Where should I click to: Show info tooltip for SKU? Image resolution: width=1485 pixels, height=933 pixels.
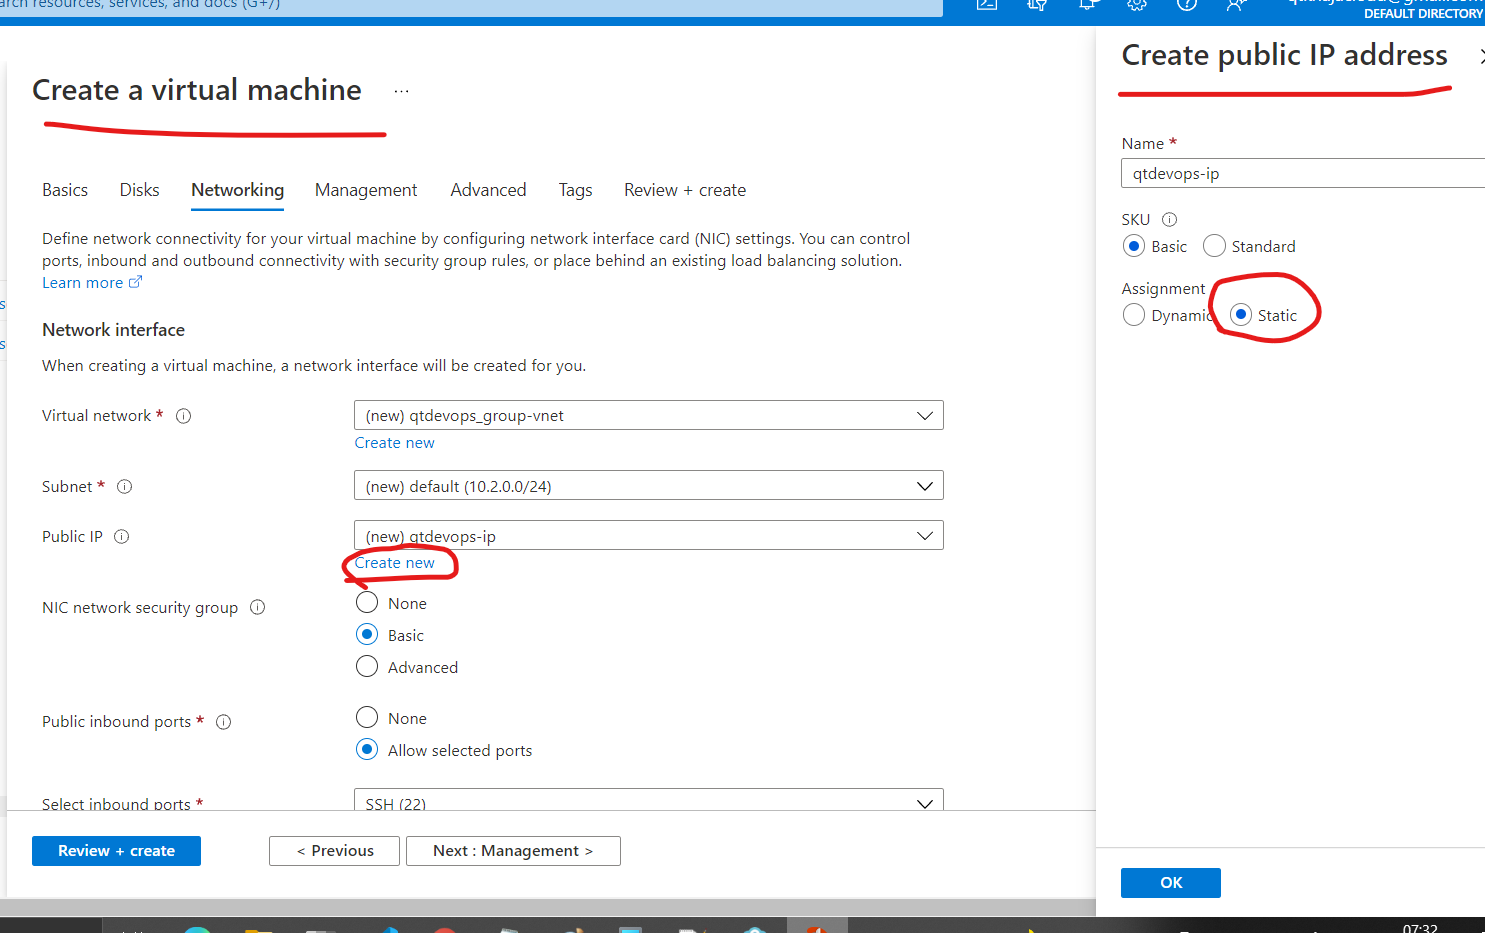[1169, 220]
